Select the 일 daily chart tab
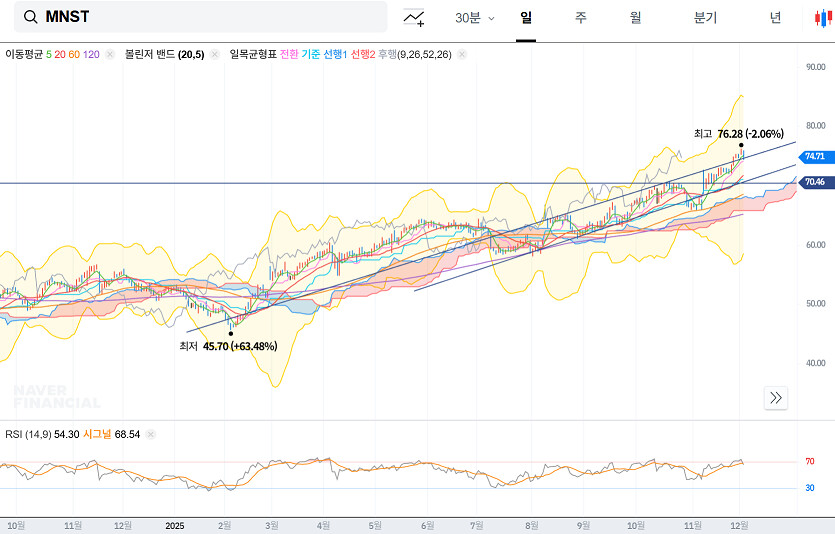This screenshot has width=835, height=534. point(526,18)
